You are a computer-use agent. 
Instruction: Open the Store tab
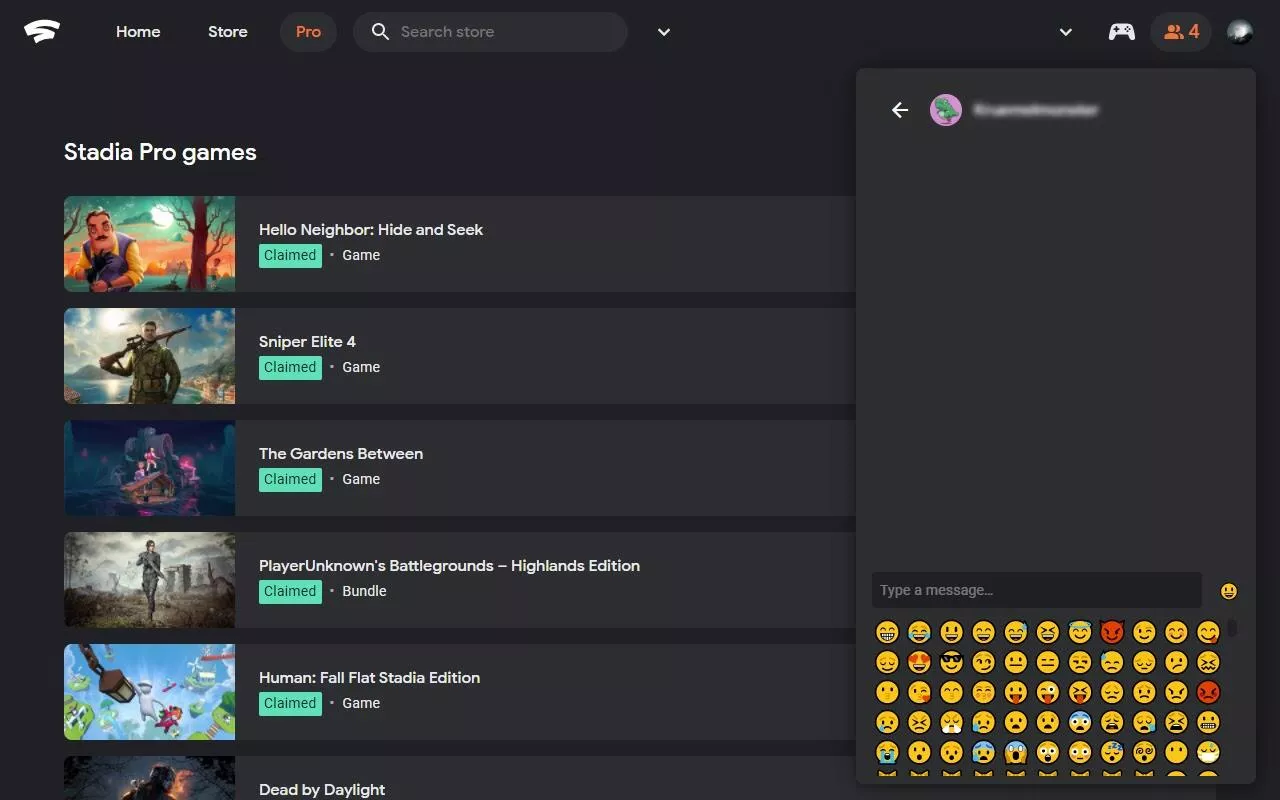pos(227,32)
